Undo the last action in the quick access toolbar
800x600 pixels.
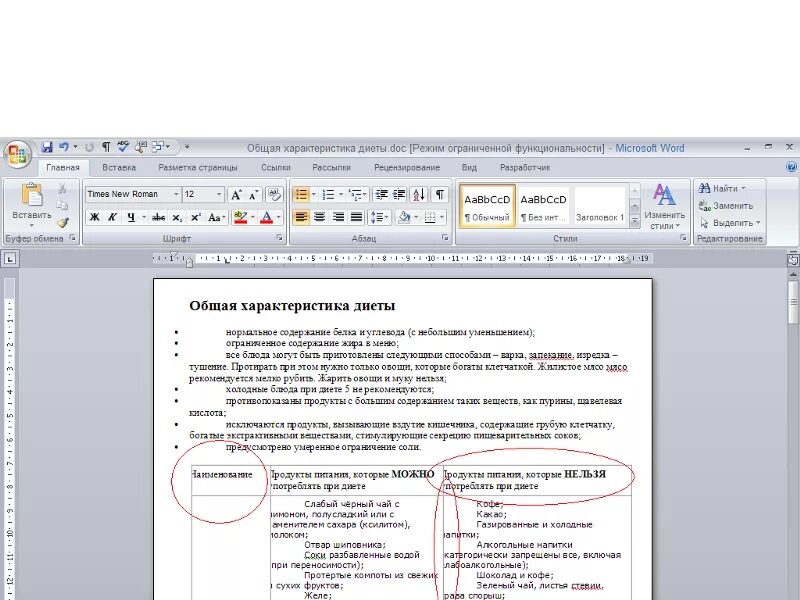pyautogui.click(x=64, y=147)
